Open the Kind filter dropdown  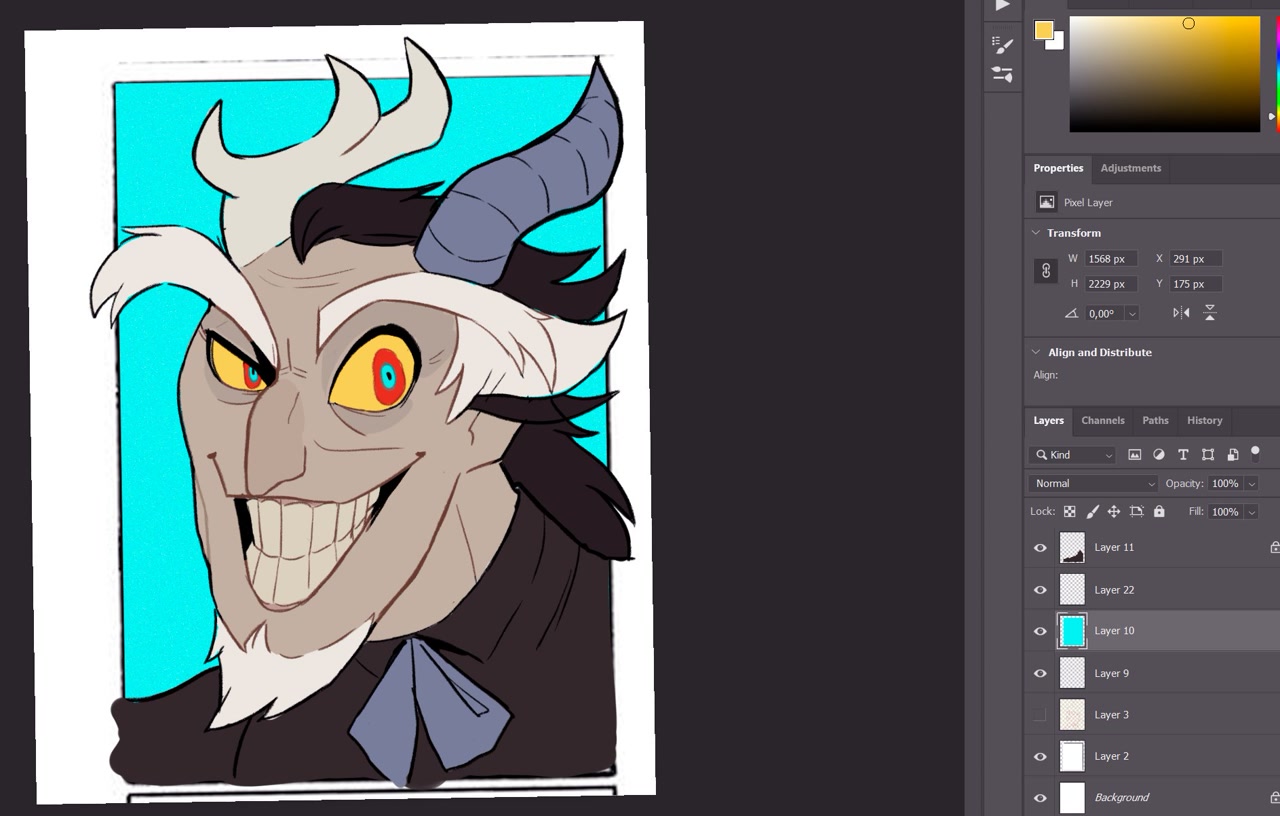pos(1073,455)
